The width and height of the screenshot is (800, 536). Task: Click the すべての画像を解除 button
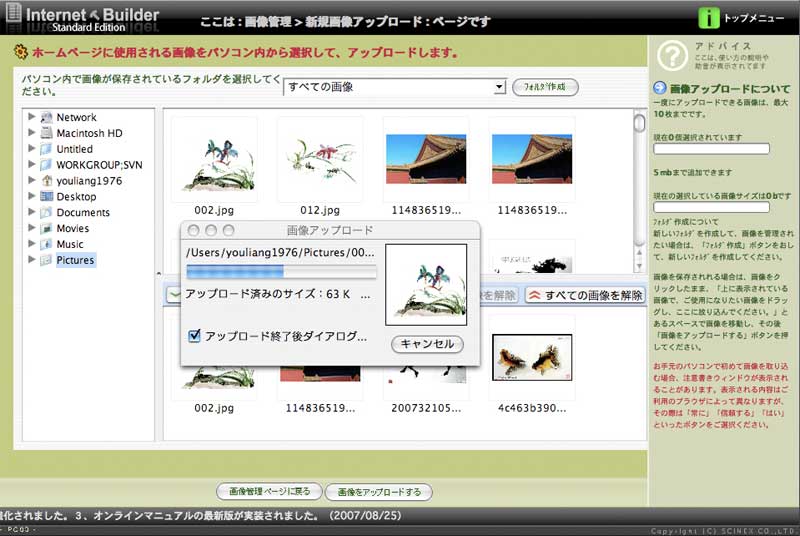point(585,295)
